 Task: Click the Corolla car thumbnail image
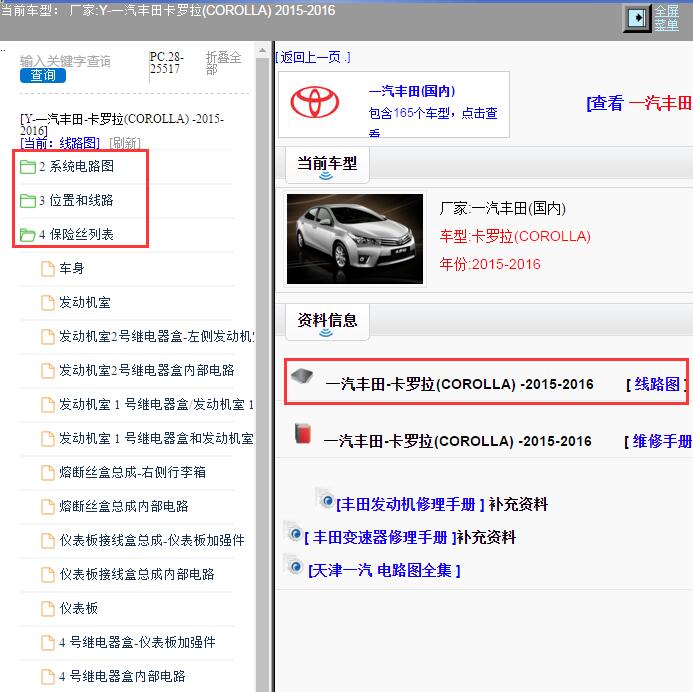[x=355, y=239]
